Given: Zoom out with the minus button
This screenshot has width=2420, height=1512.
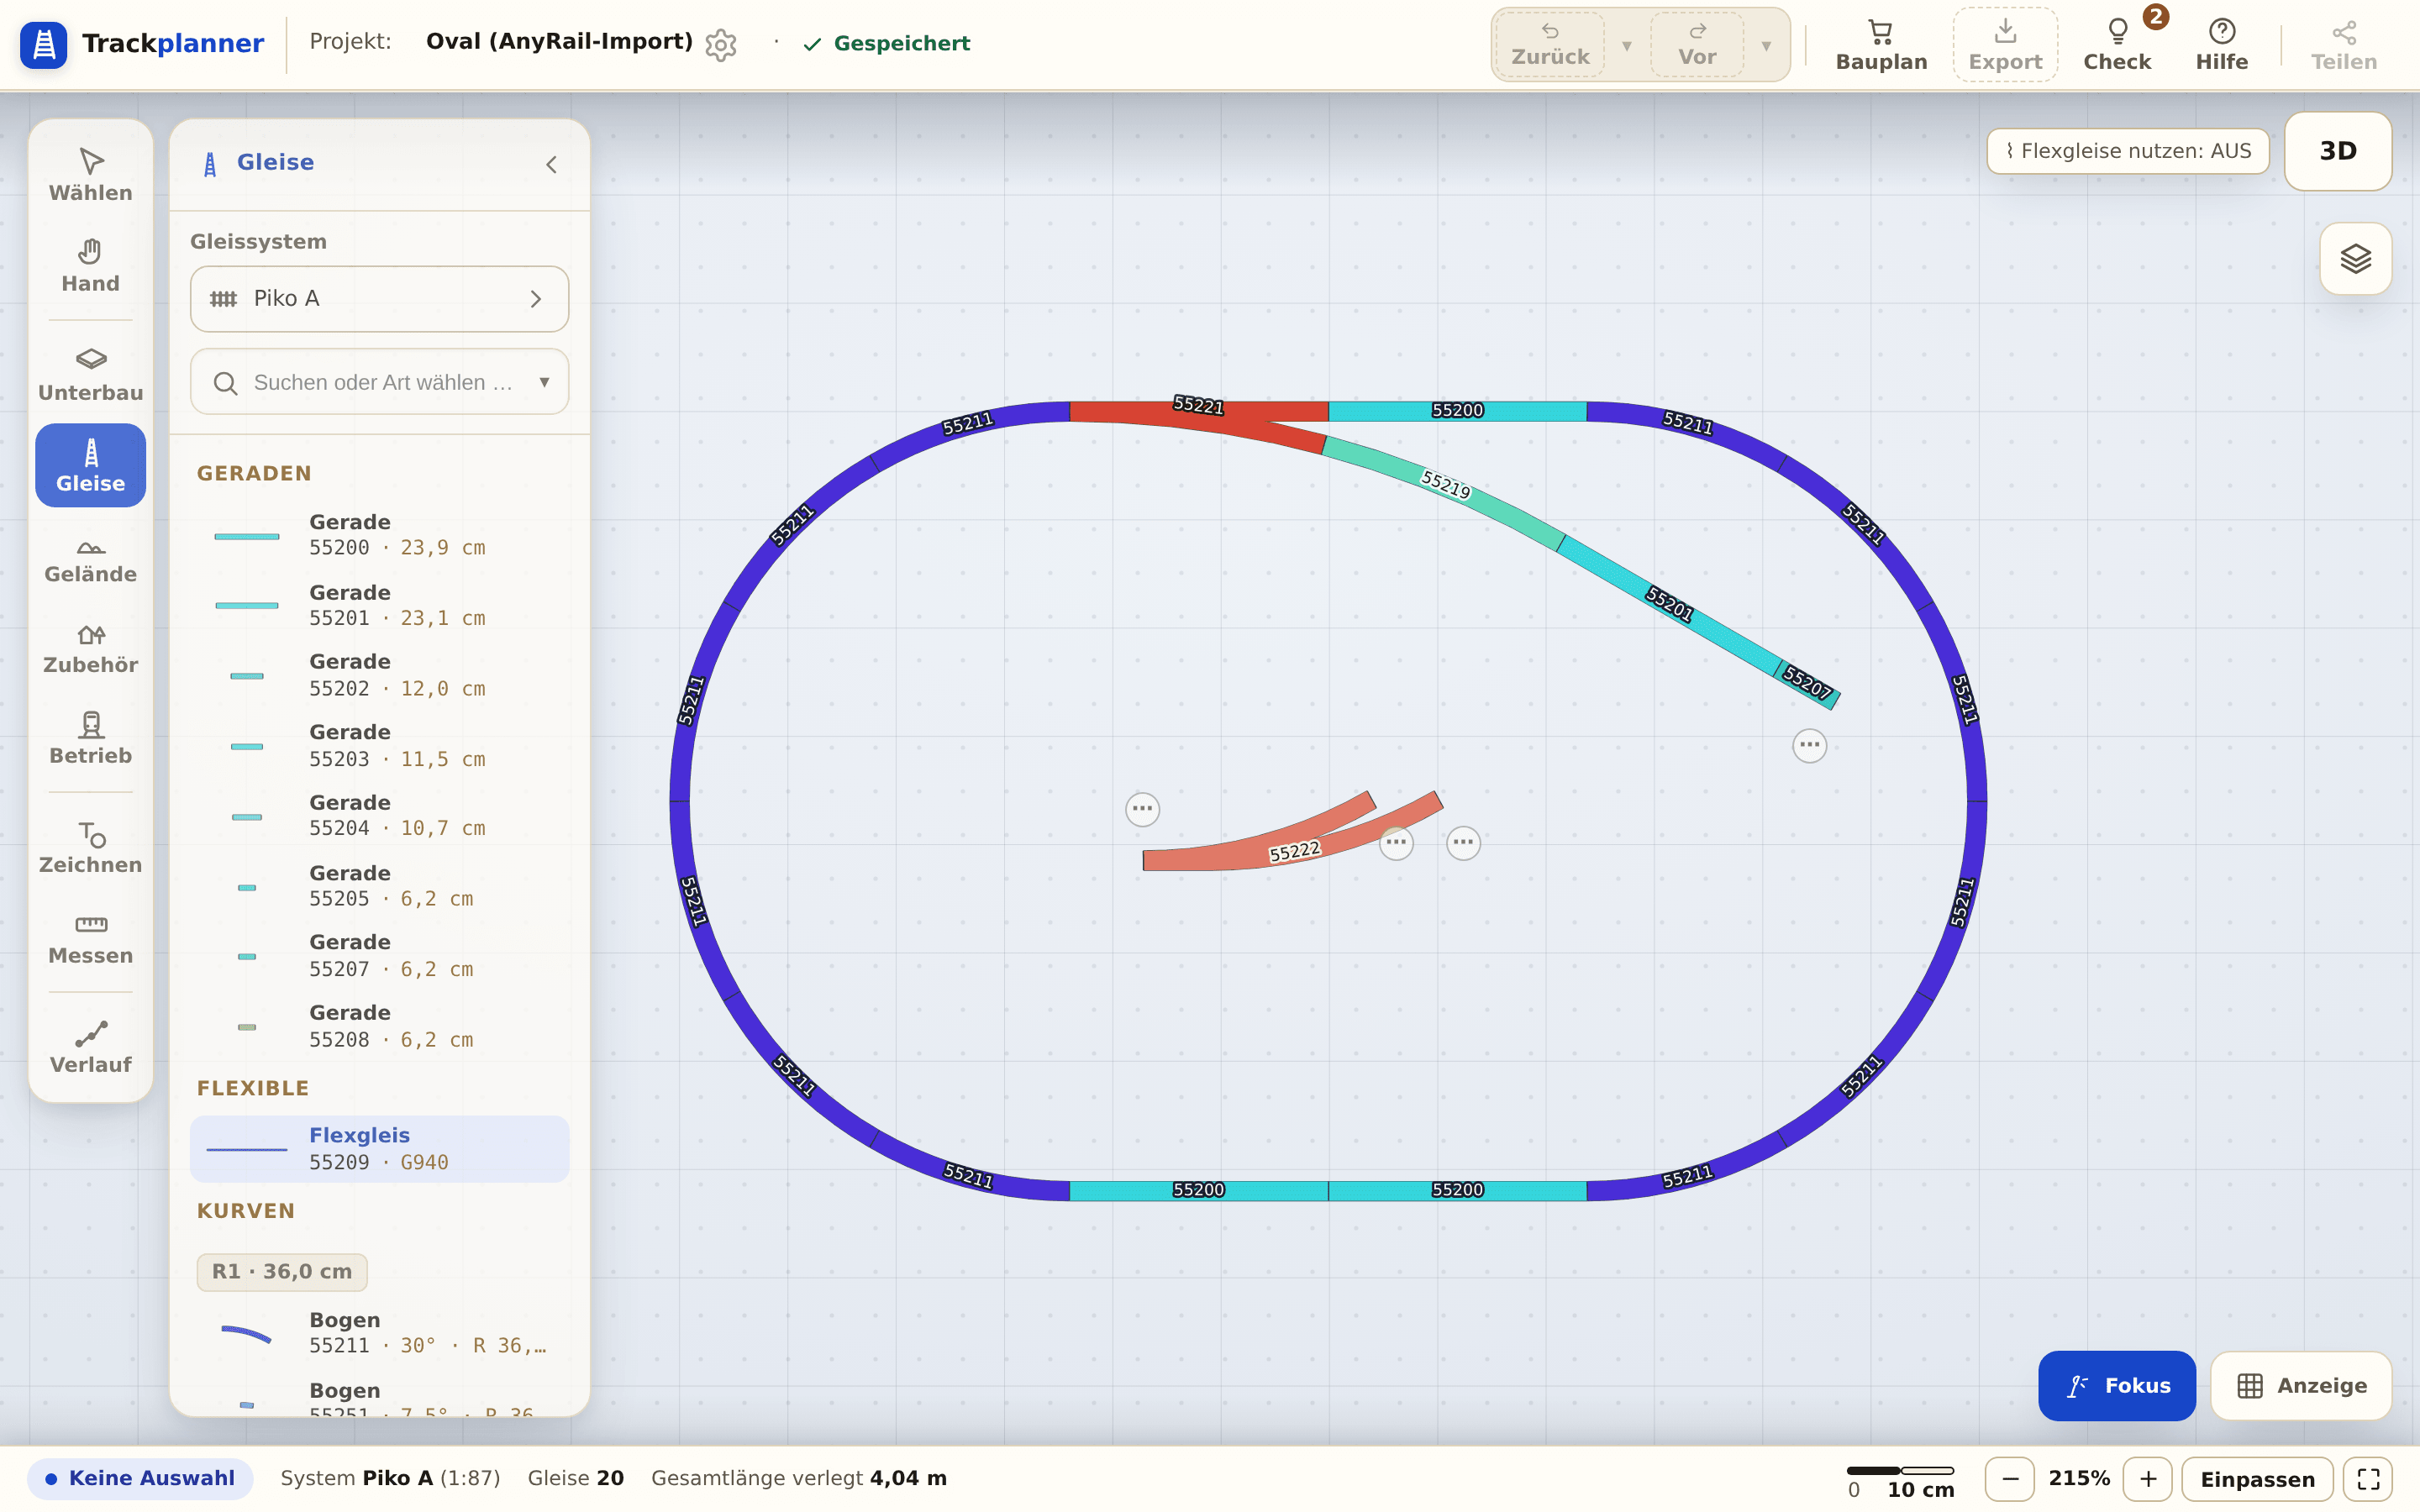Looking at the screenshot, I should pos(2010,1478).
